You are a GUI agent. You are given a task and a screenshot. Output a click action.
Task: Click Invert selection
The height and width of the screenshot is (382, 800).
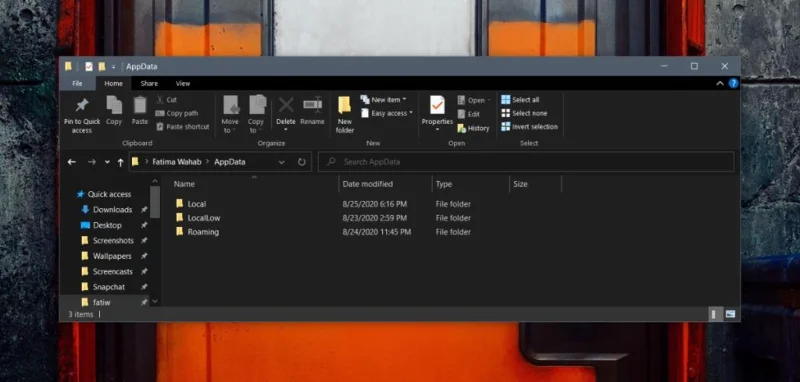530,126
